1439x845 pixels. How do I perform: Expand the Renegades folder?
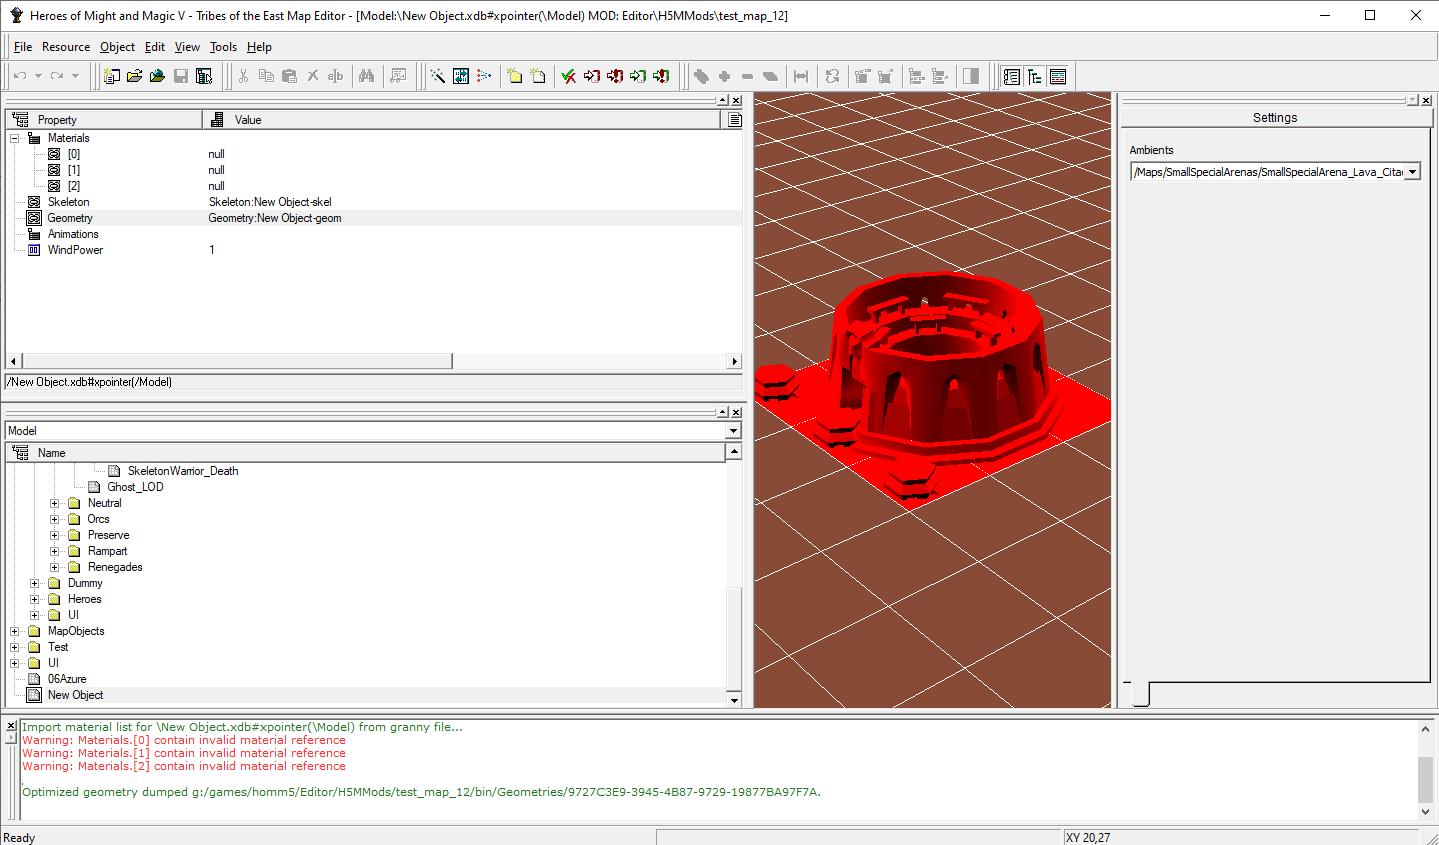(55, 567)
